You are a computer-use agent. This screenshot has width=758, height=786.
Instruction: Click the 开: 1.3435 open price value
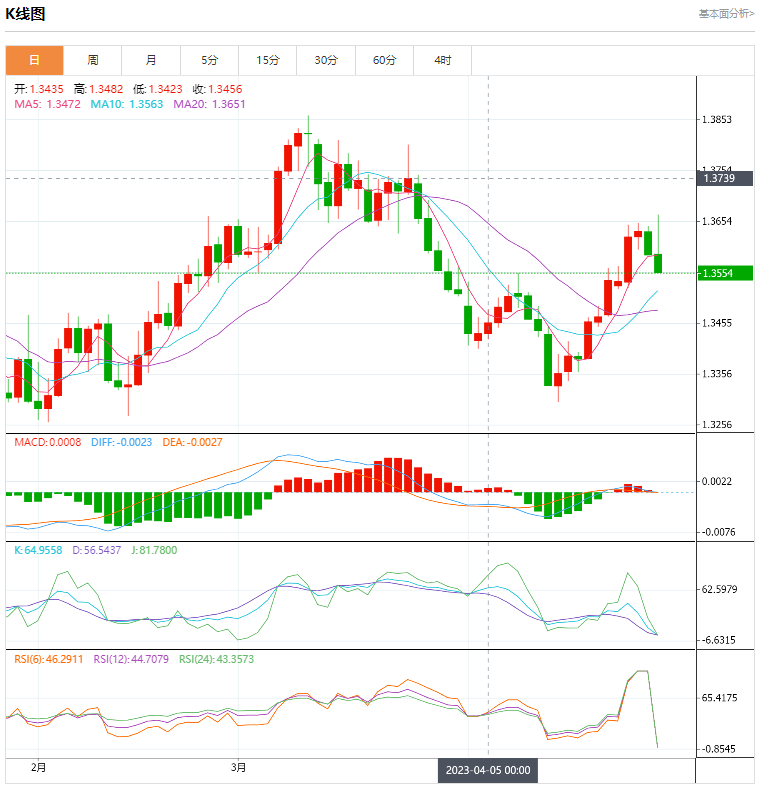[x=39, y=89]
